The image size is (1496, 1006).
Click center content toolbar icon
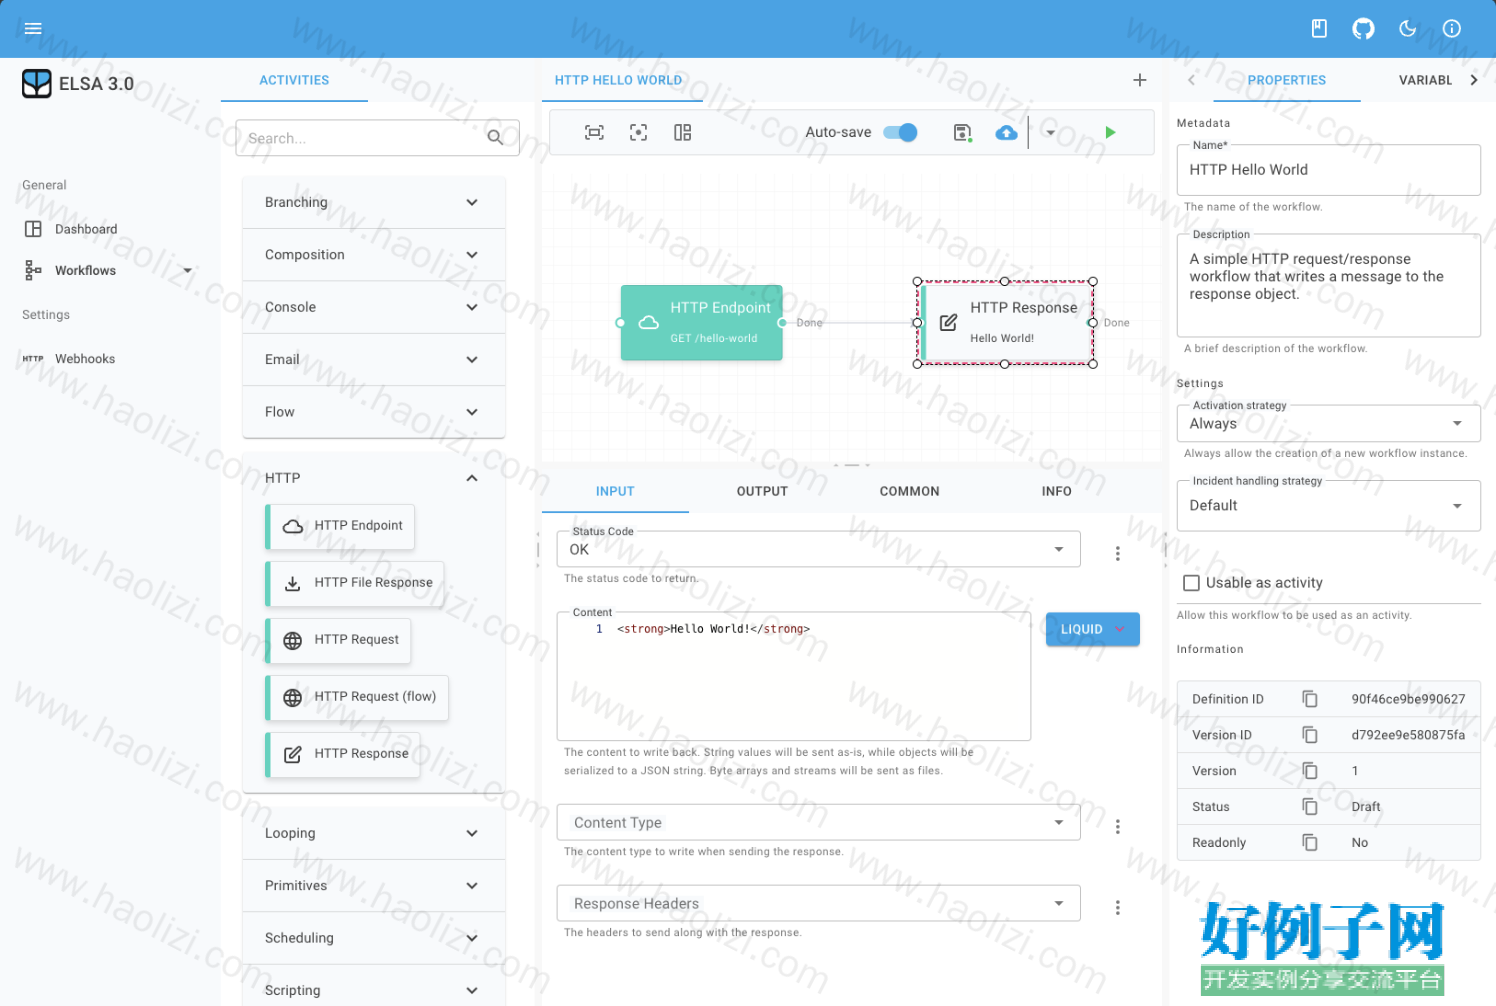[638, 132]
